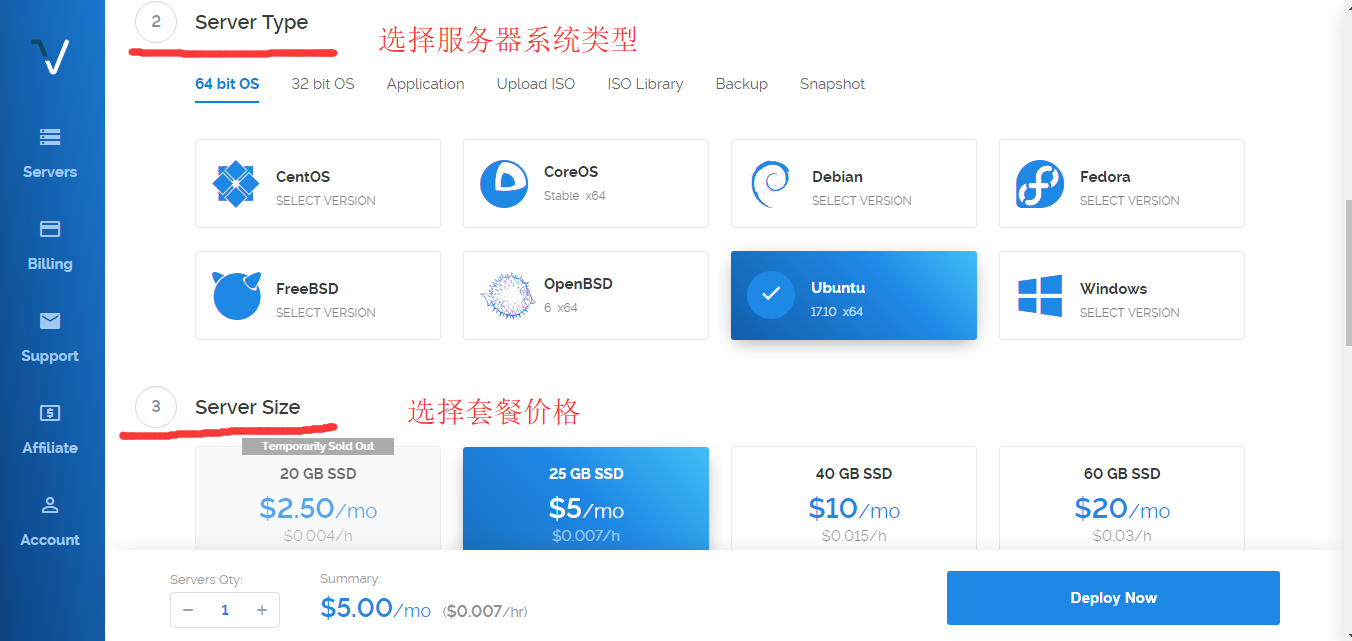Click the Vultr logo in the sidebar

(50, 56)
